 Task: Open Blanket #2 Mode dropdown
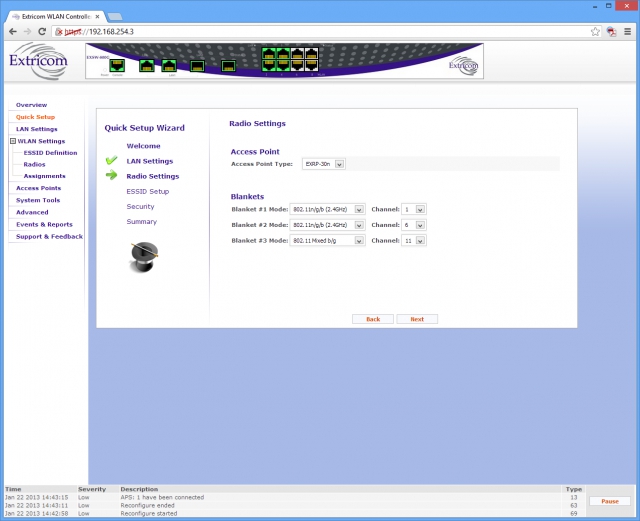point(327,225)
